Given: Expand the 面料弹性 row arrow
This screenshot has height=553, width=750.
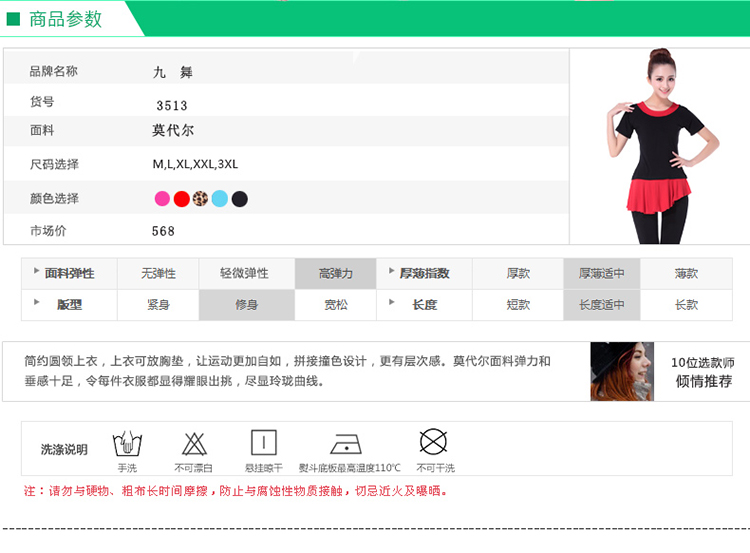Looking at the screenshot, I should pyautogui.click(x=37, y=271).
